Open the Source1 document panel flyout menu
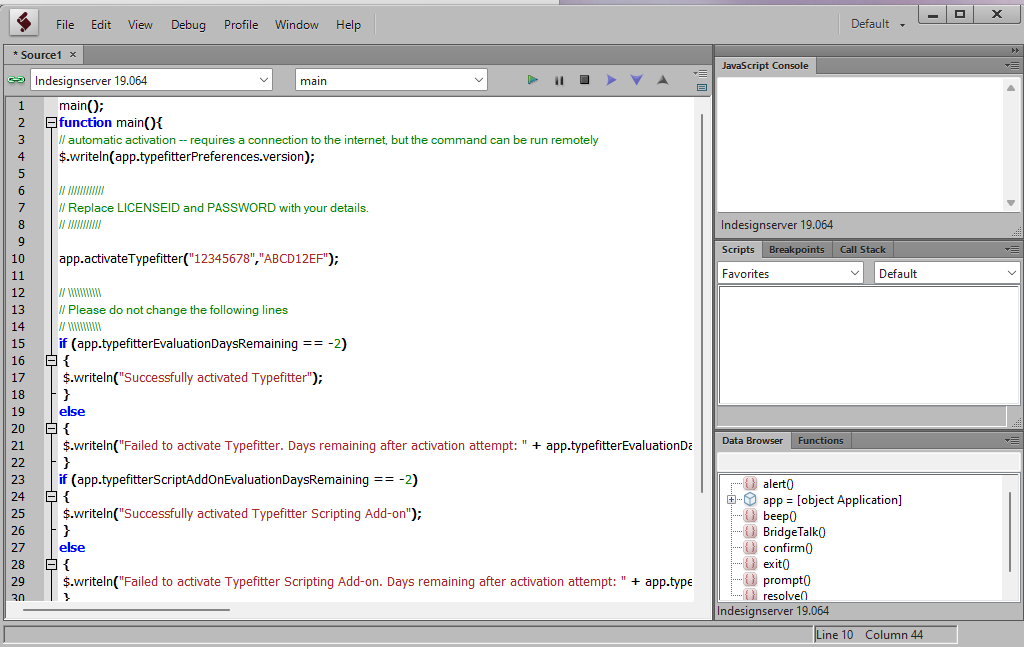1024x647 pixels. [701, 73]
